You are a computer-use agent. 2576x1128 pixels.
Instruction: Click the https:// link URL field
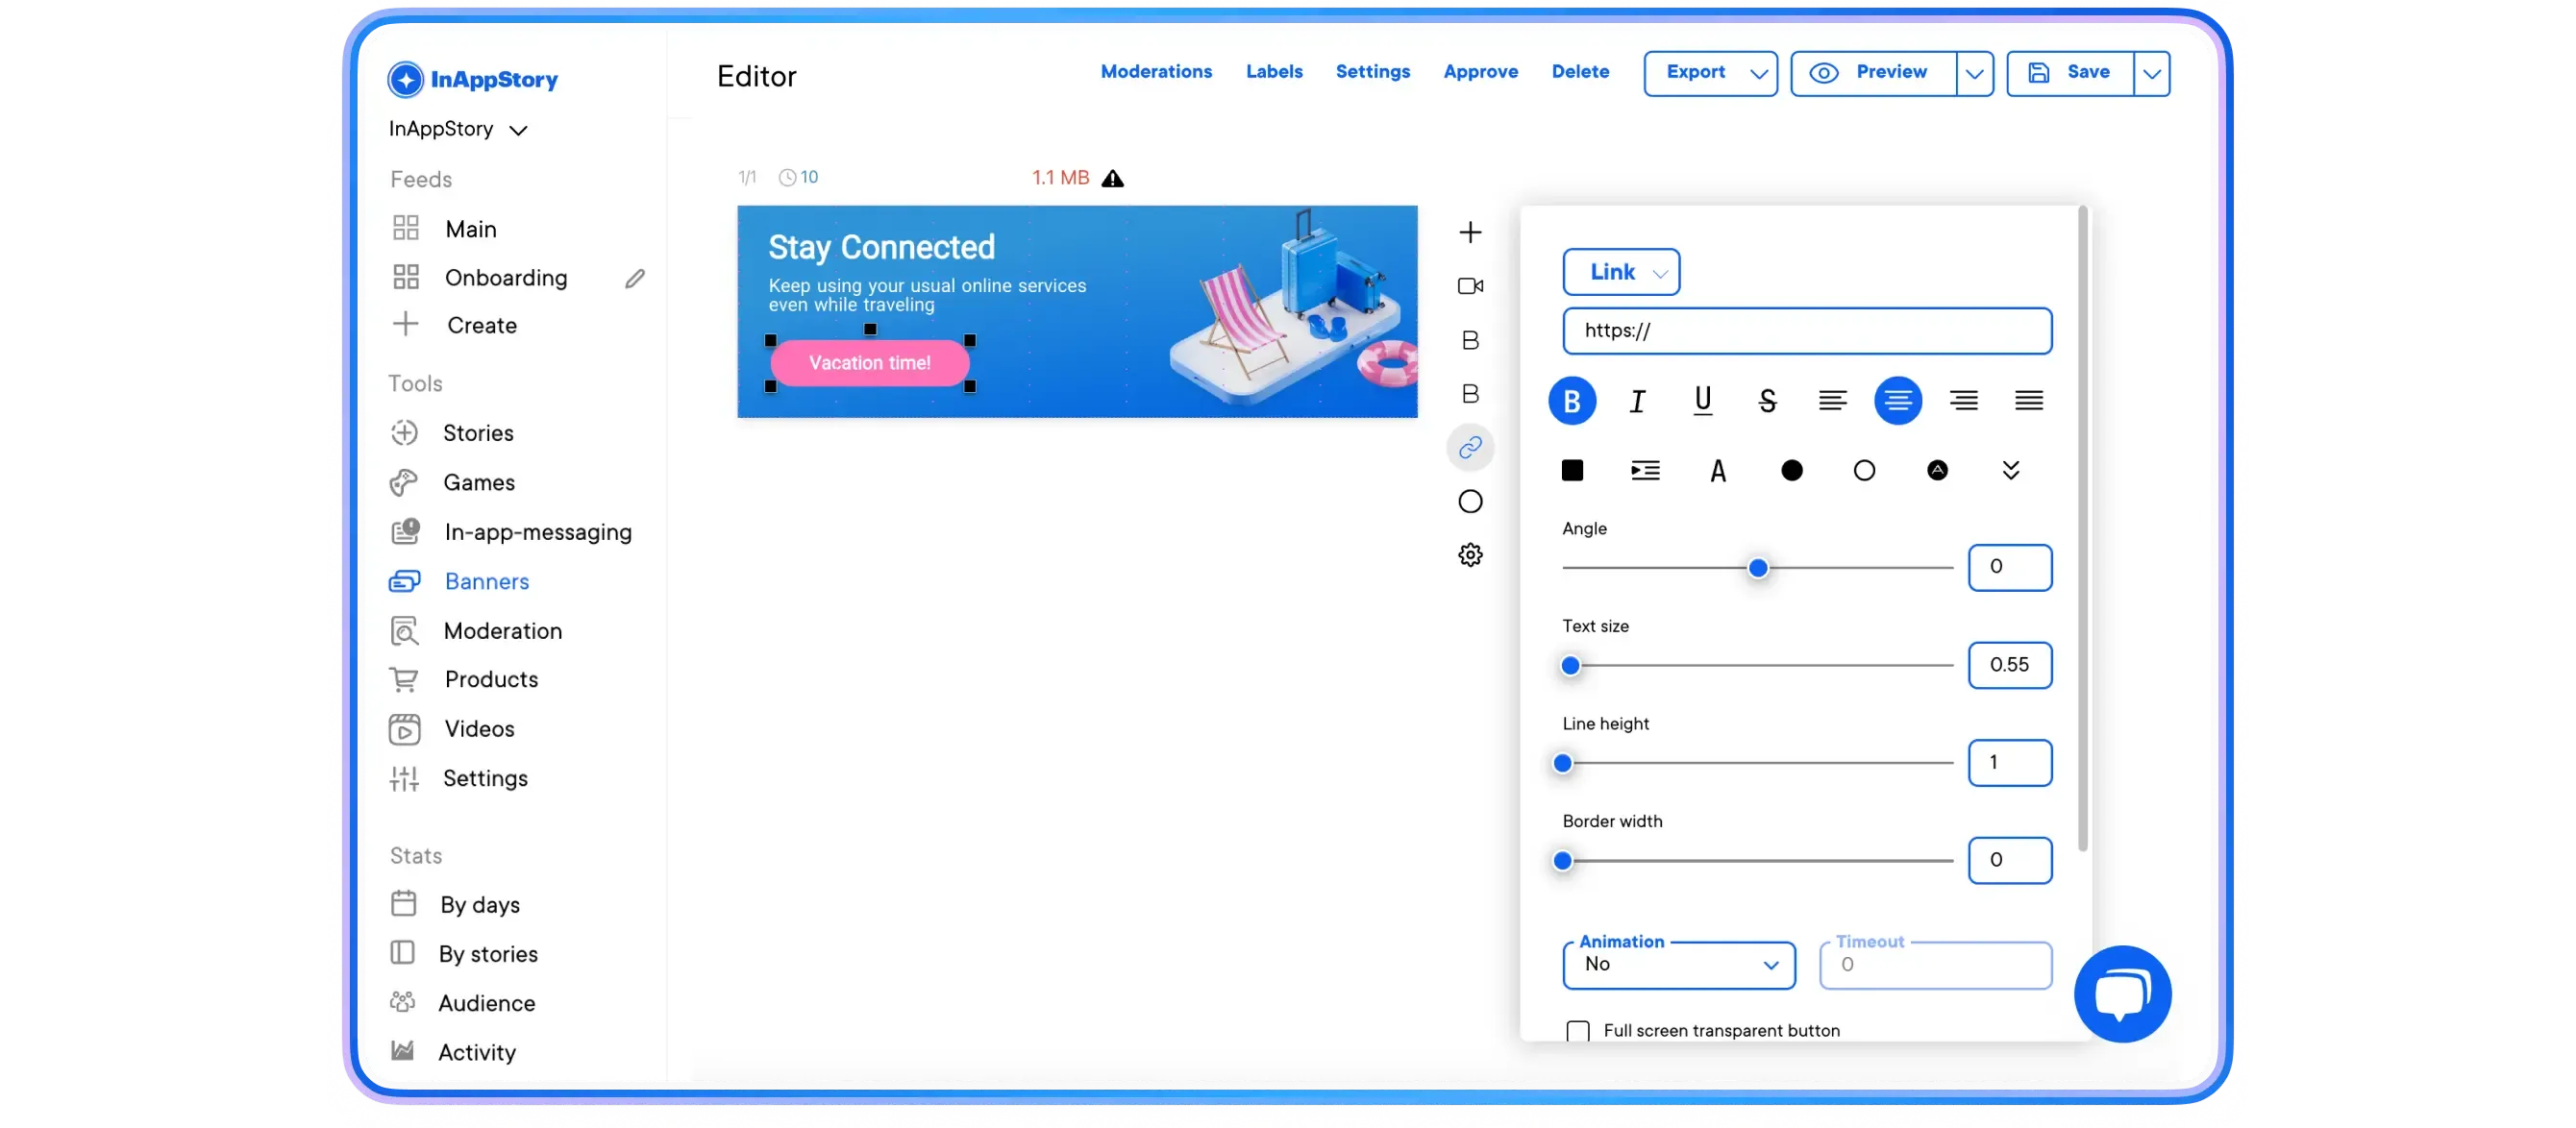[x=1807, y=331]
